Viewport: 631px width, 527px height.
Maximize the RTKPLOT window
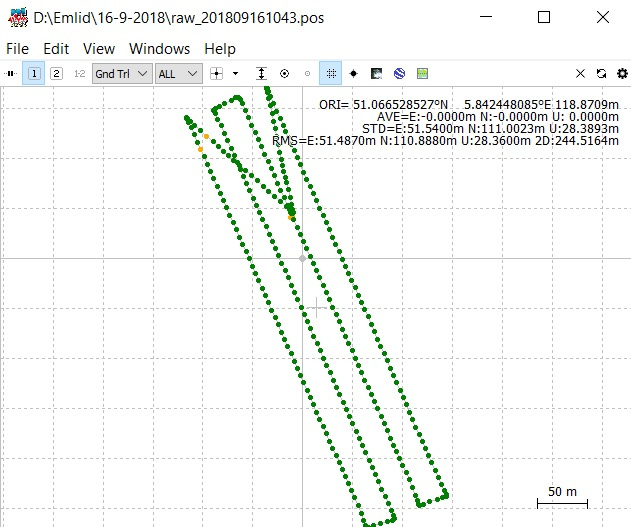(544, 17)
